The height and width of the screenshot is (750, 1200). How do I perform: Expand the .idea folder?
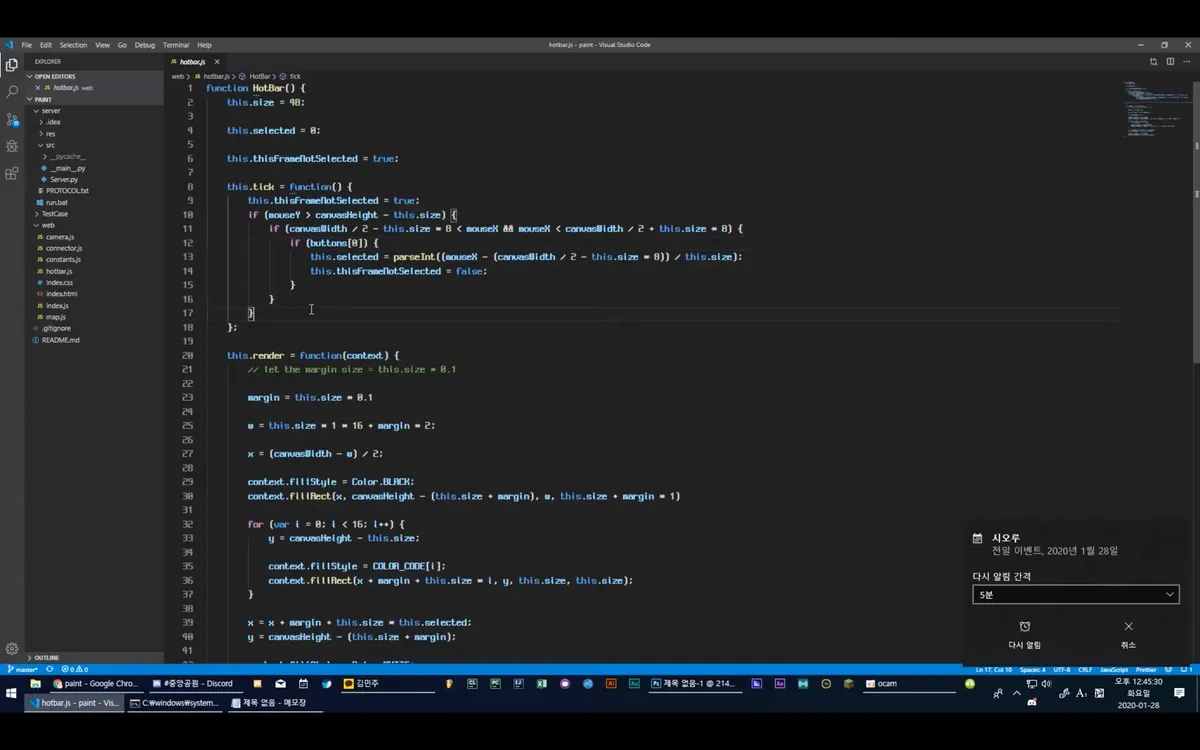coord(52,122)
